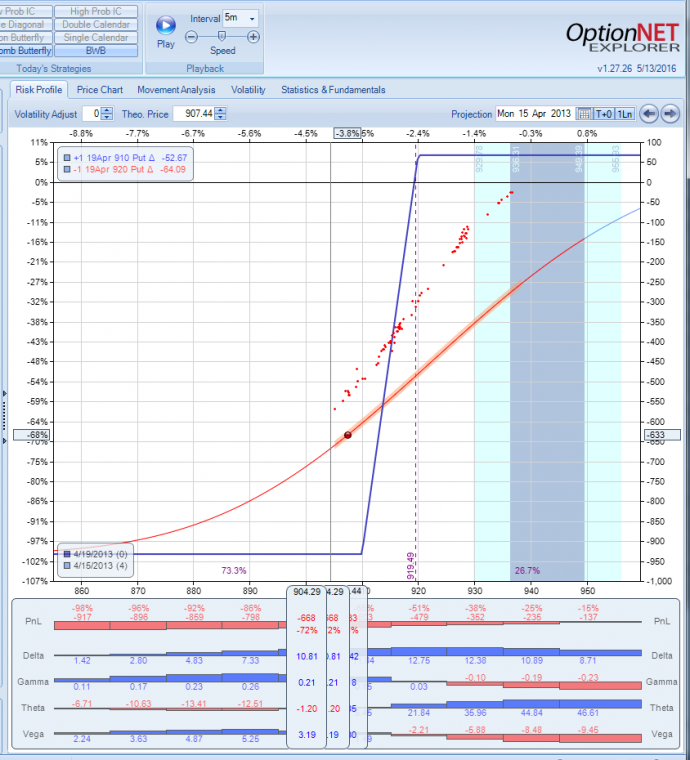Click the -9.45 Vega value

pyautogui.click(x=588, y=729)
